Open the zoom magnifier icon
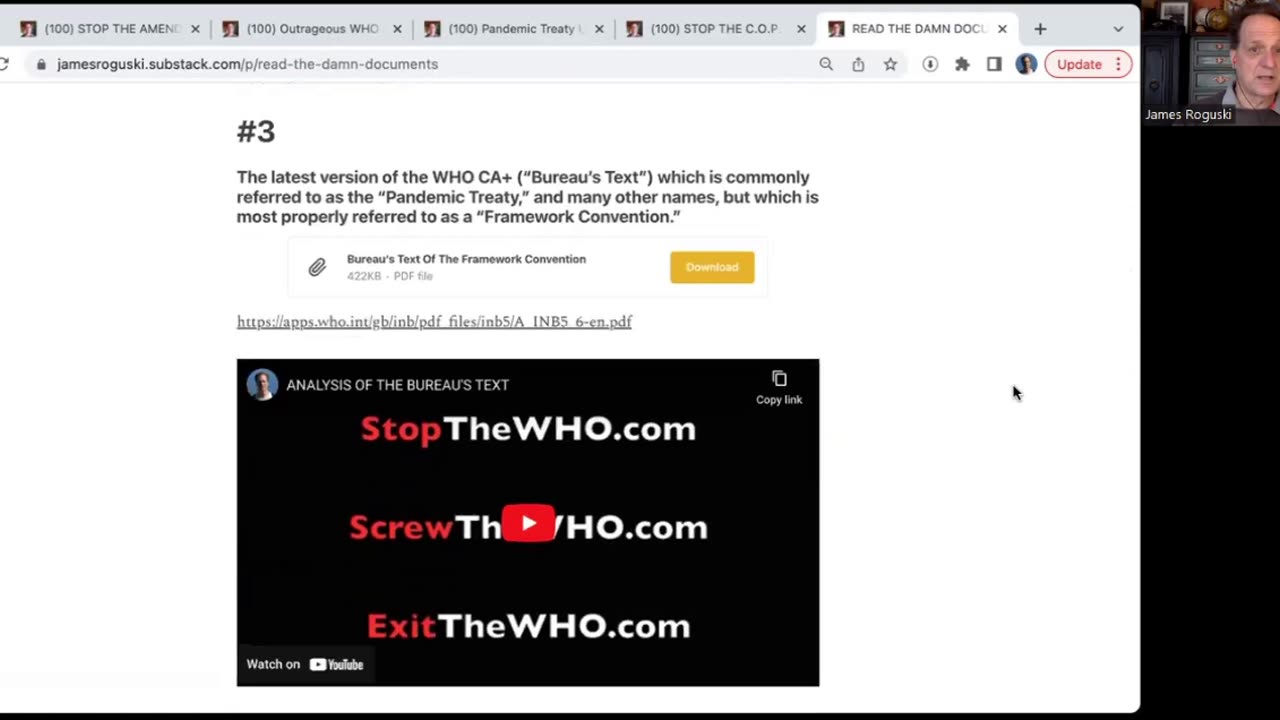The image size is (1280, 720). 826,64
